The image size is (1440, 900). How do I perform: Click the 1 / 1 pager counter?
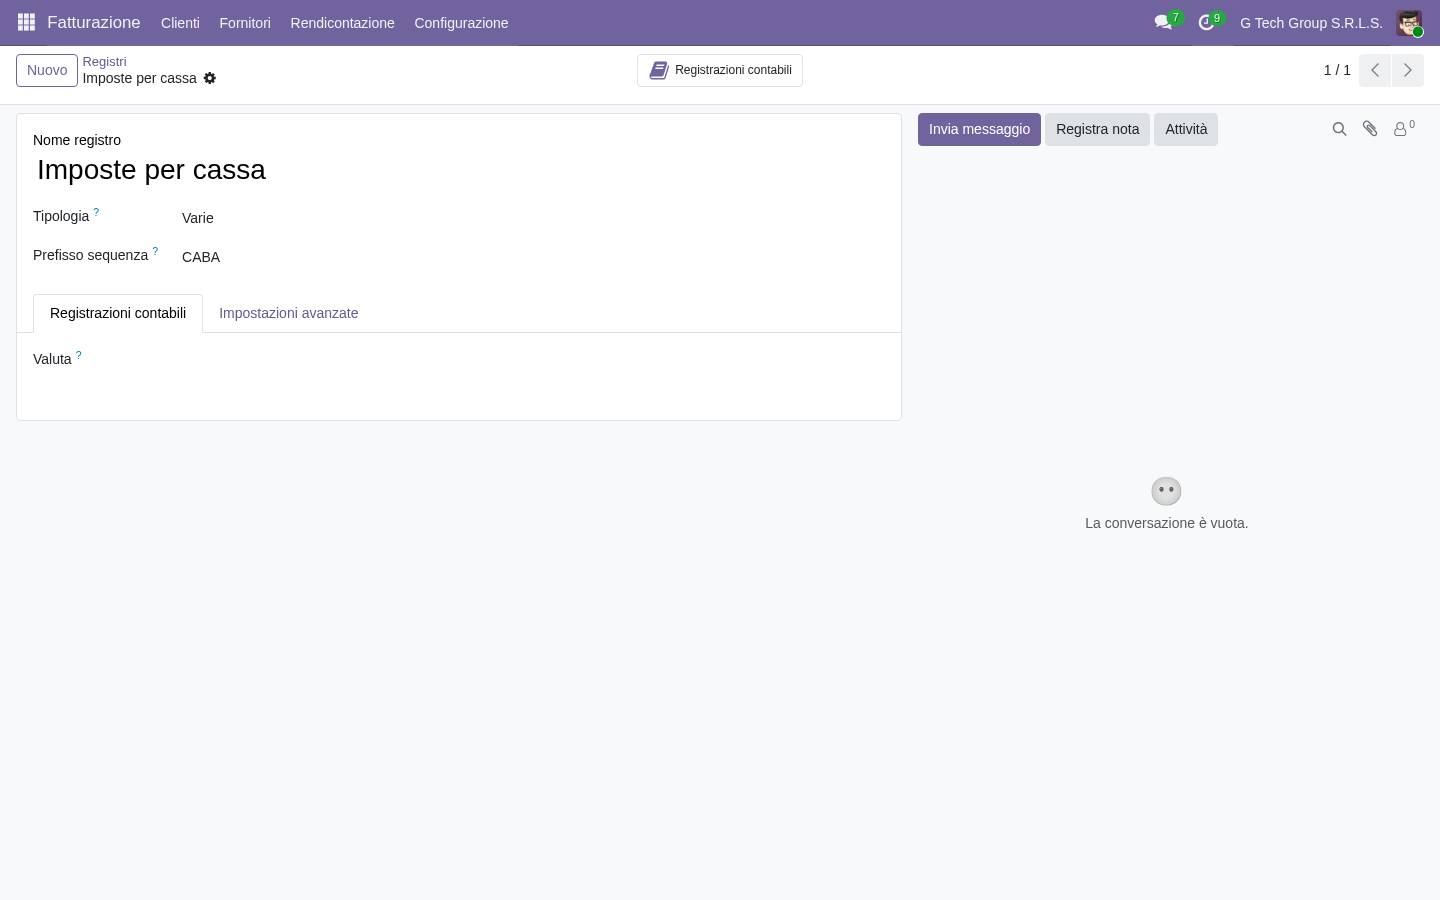click(x=1337, y=70)
